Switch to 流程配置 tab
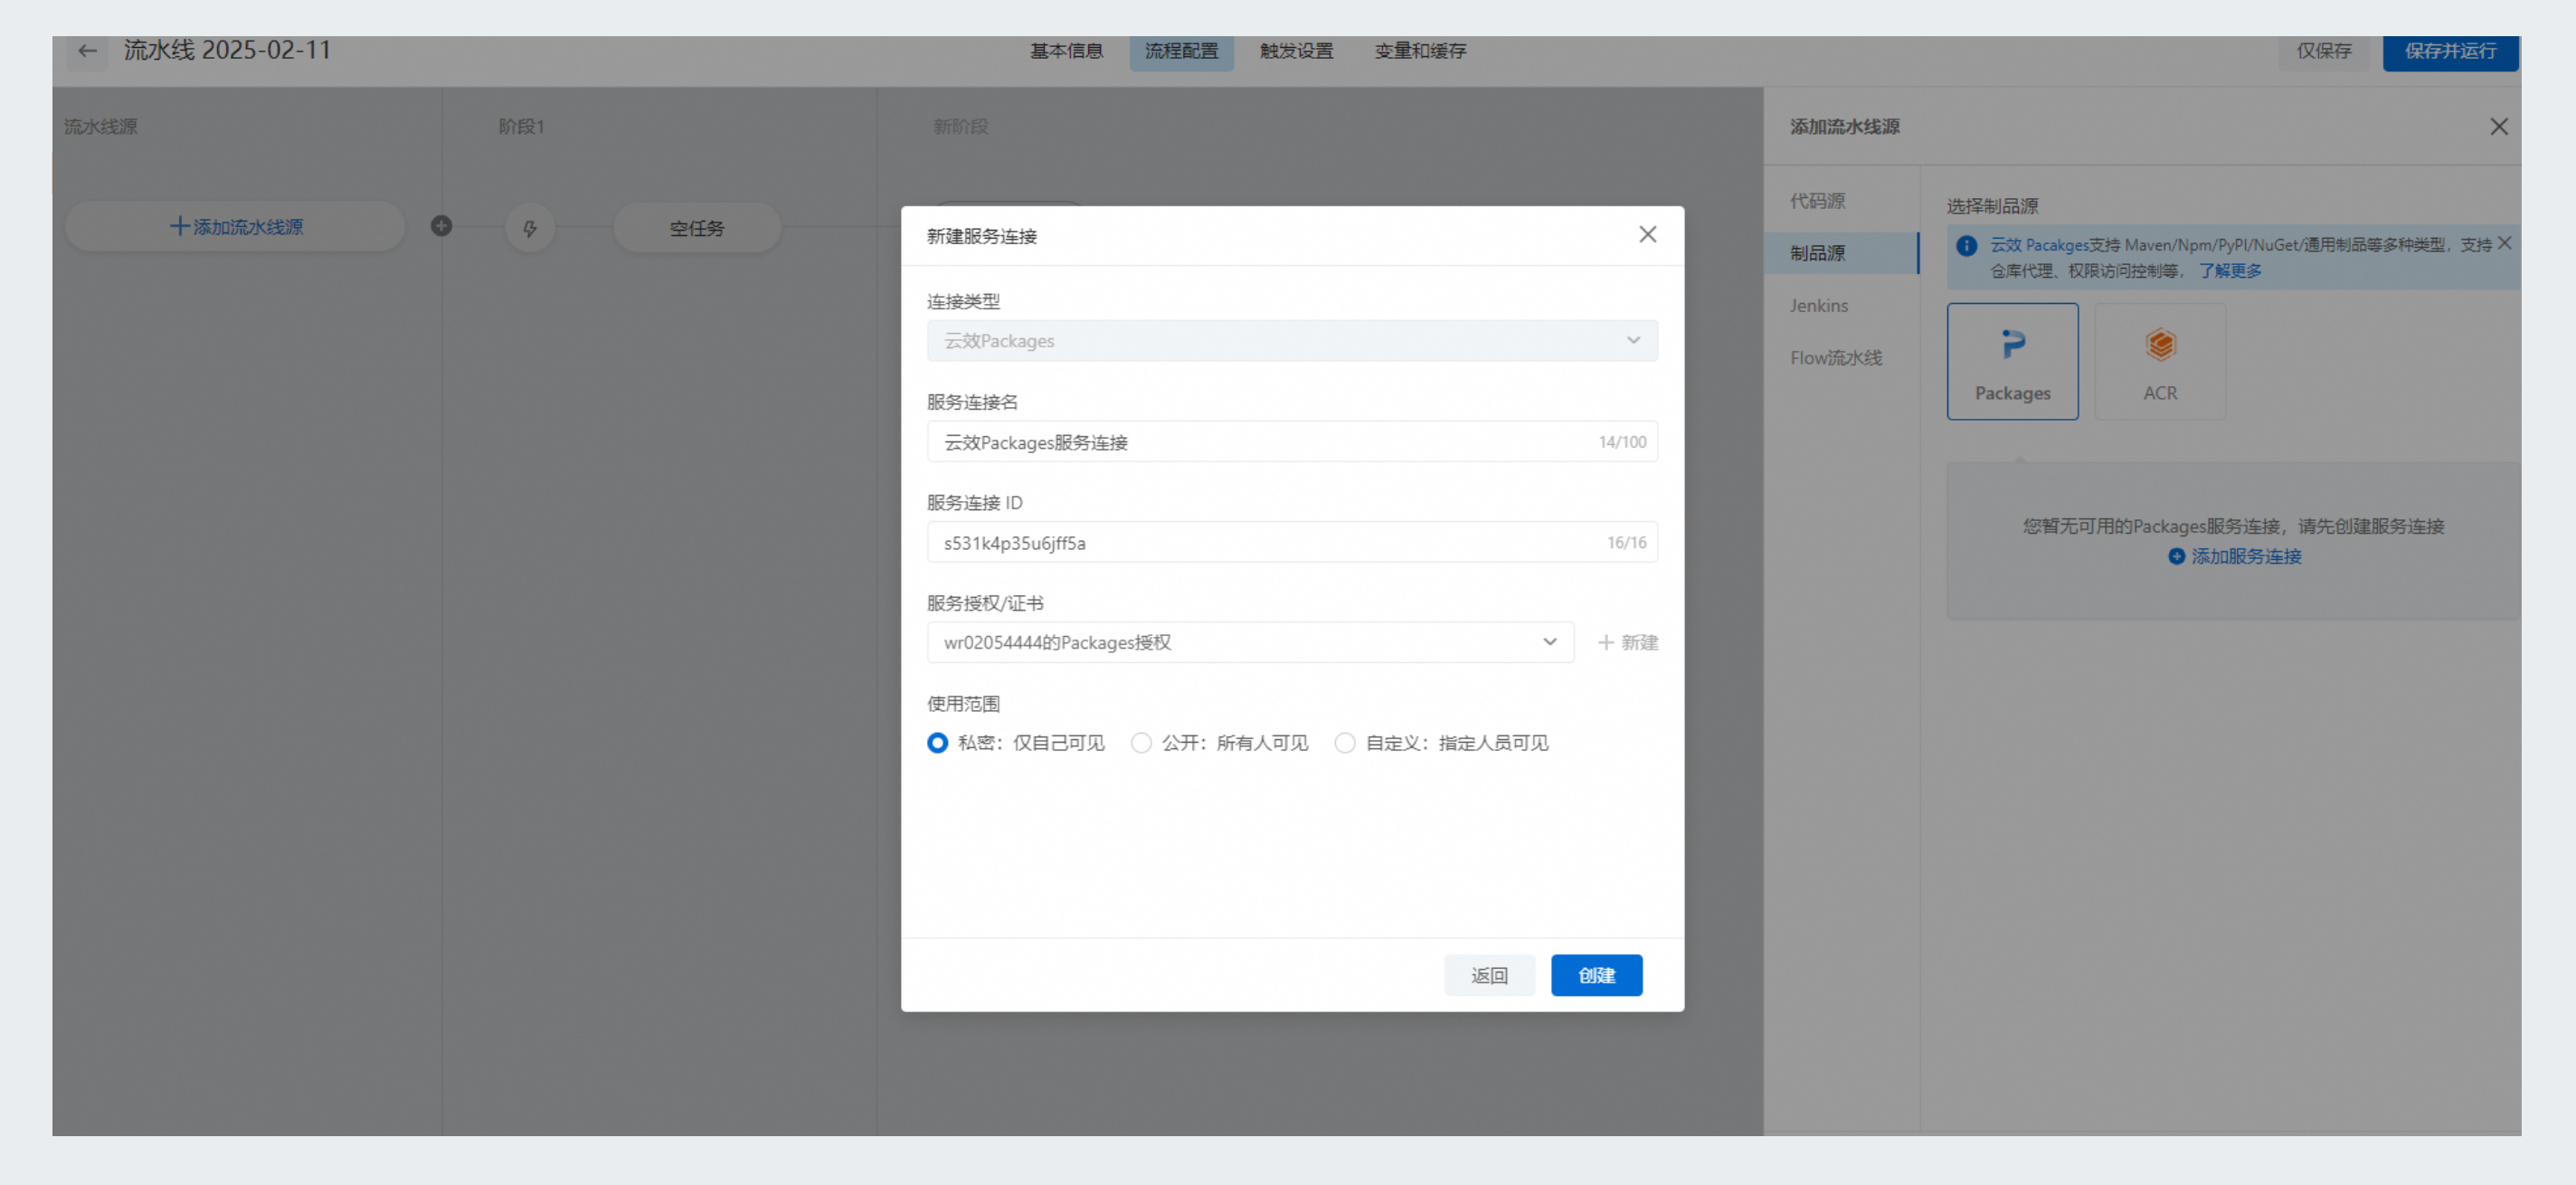2576x1185 pixels. [x=1181, y=51]
